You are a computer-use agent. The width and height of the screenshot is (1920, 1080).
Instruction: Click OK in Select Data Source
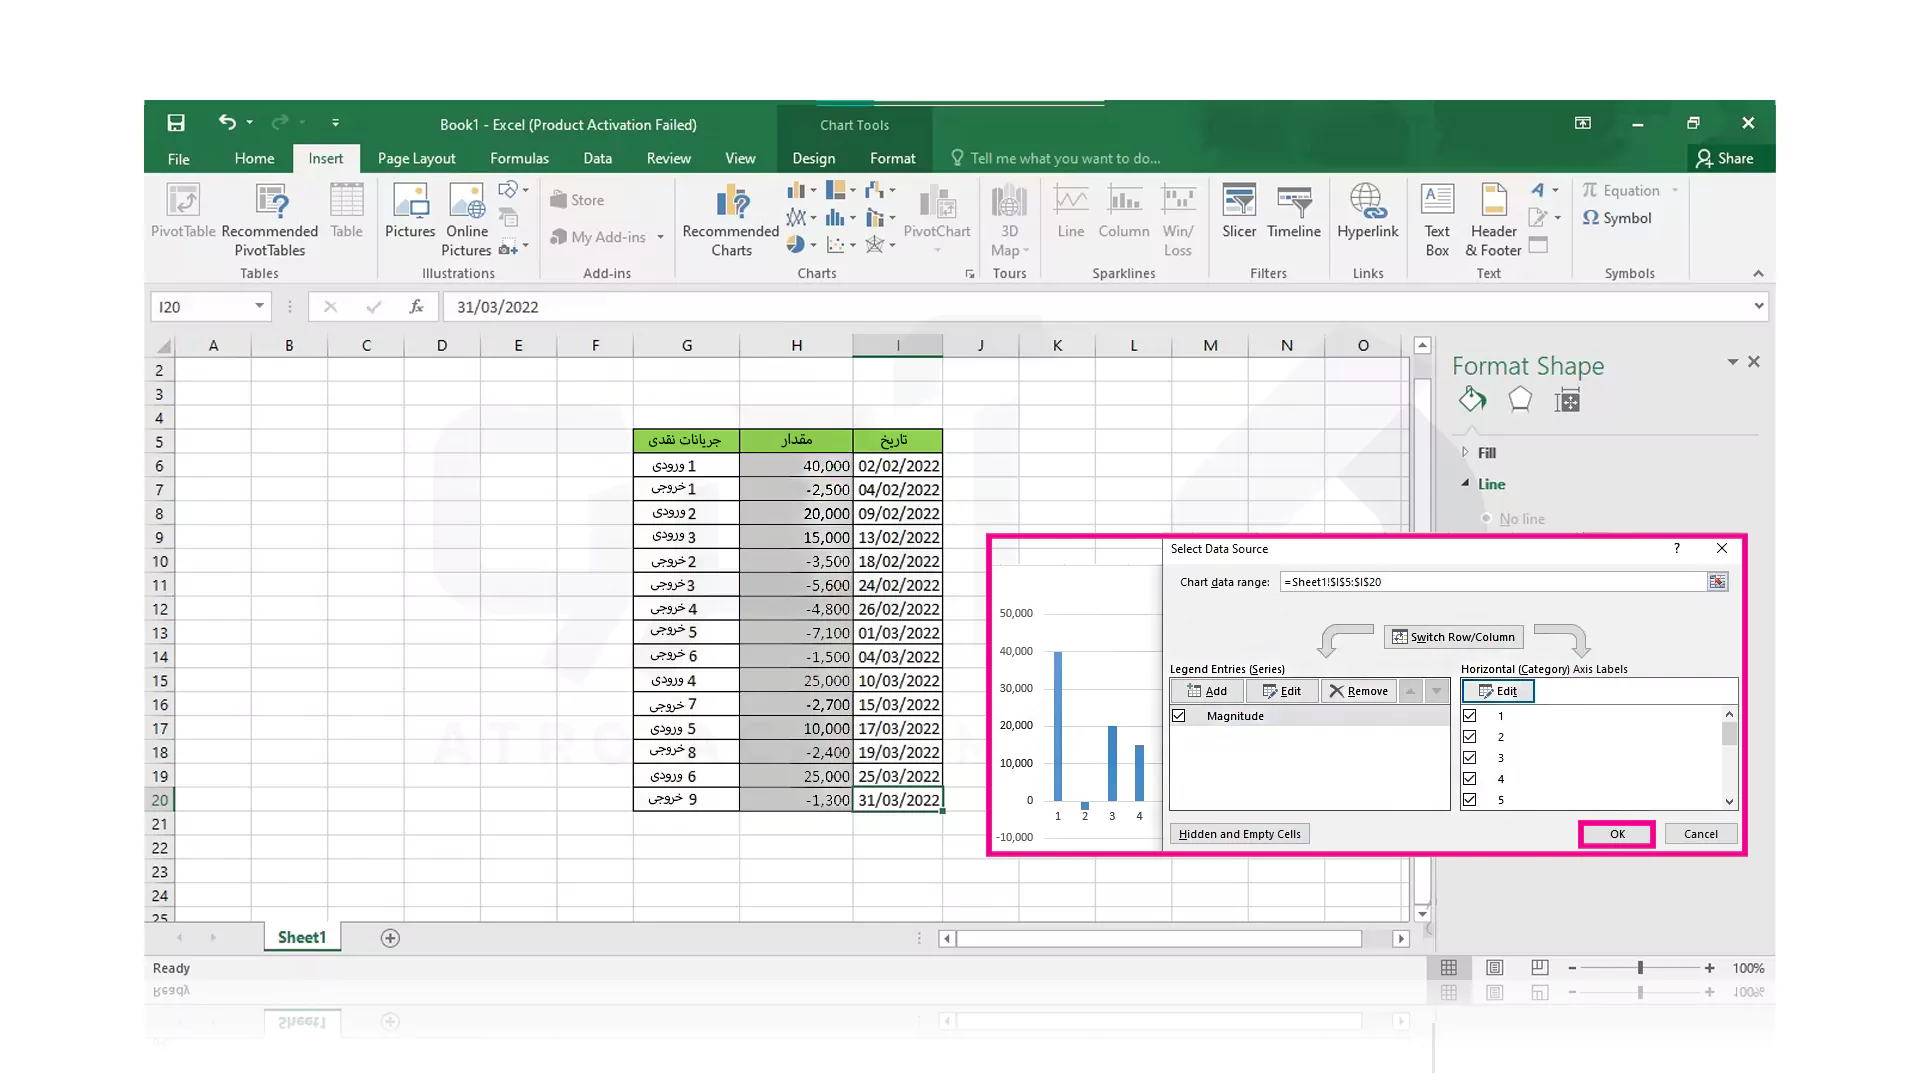1617,834
